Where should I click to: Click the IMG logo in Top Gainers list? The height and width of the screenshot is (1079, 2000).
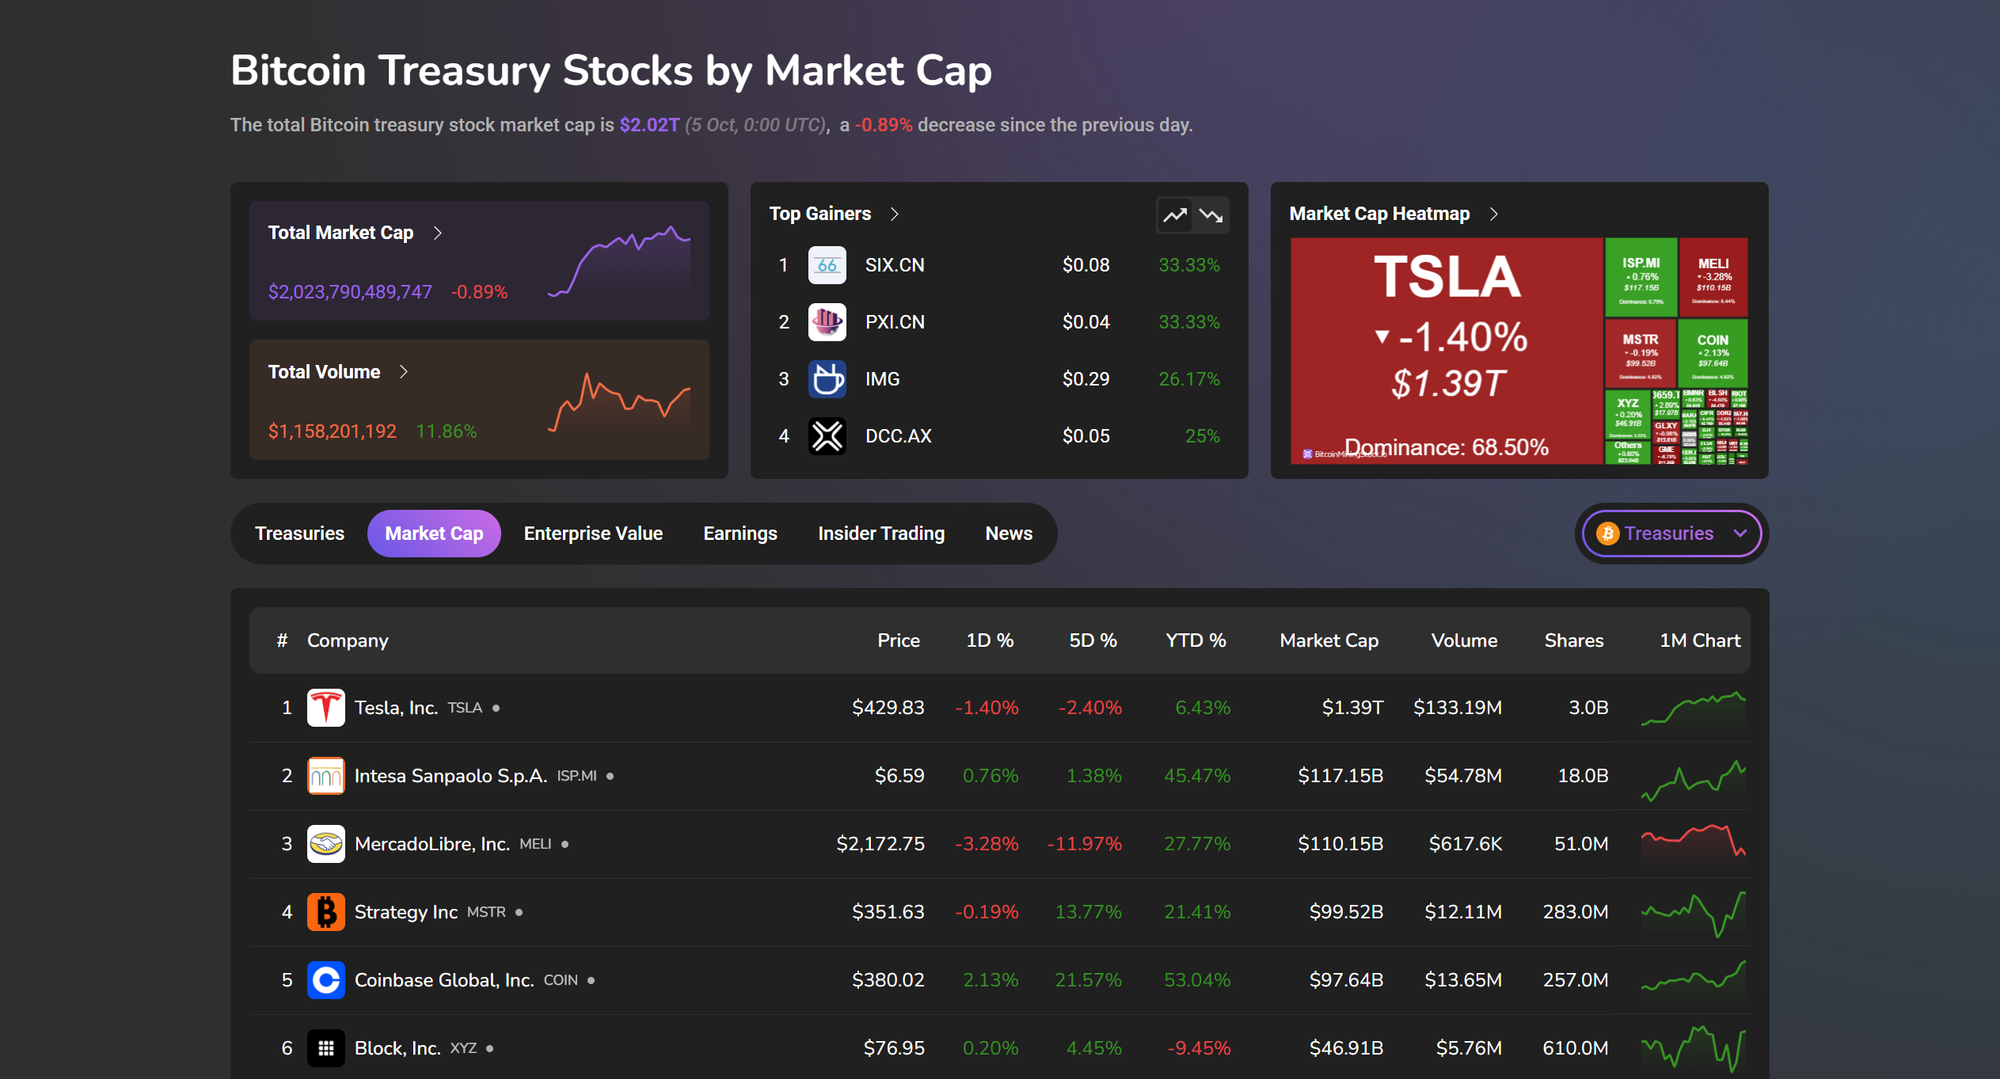pos(827,379)
